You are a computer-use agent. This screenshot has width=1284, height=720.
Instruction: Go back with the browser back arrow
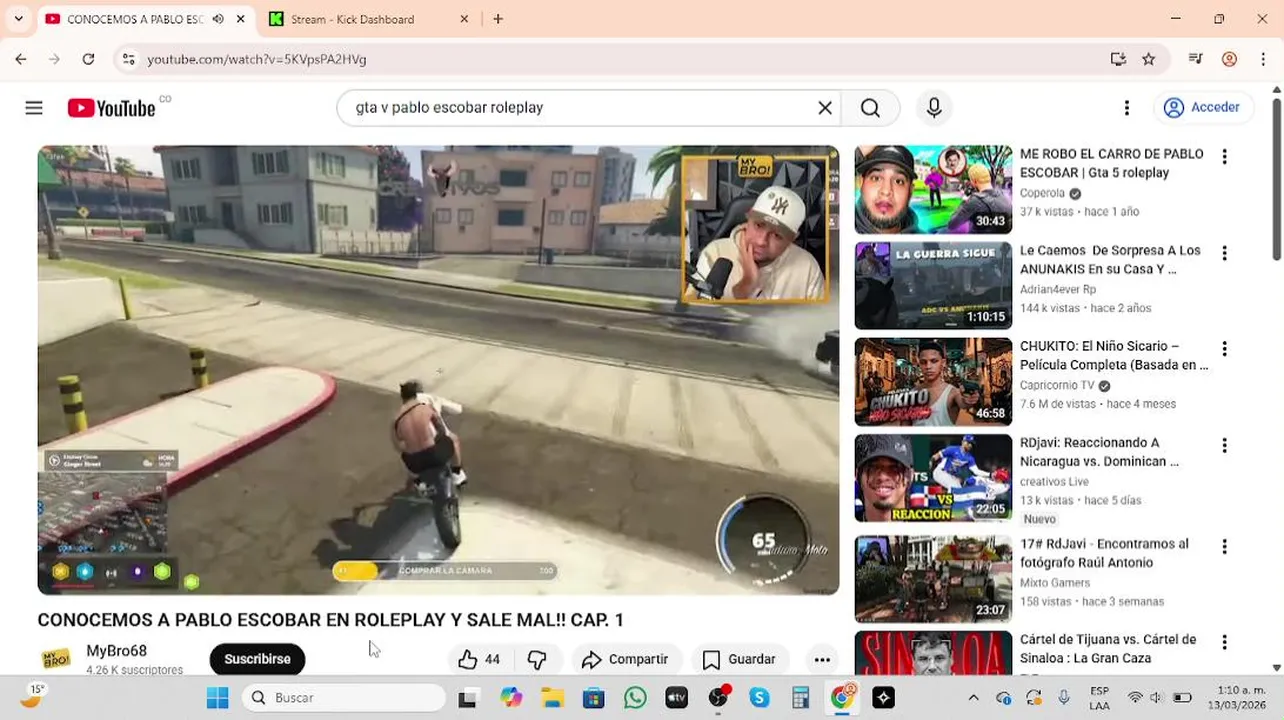[x=21, y=59]
